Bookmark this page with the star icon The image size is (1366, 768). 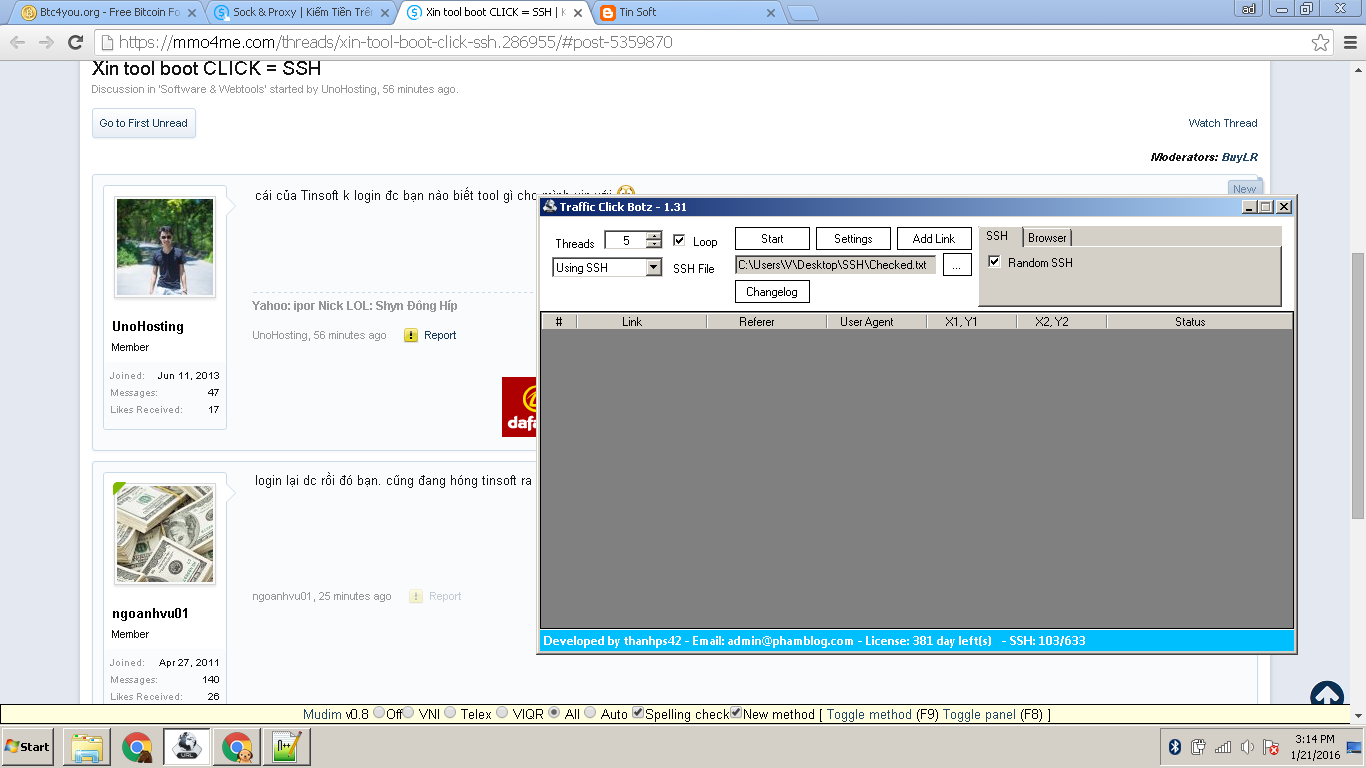click(1321, 42)
